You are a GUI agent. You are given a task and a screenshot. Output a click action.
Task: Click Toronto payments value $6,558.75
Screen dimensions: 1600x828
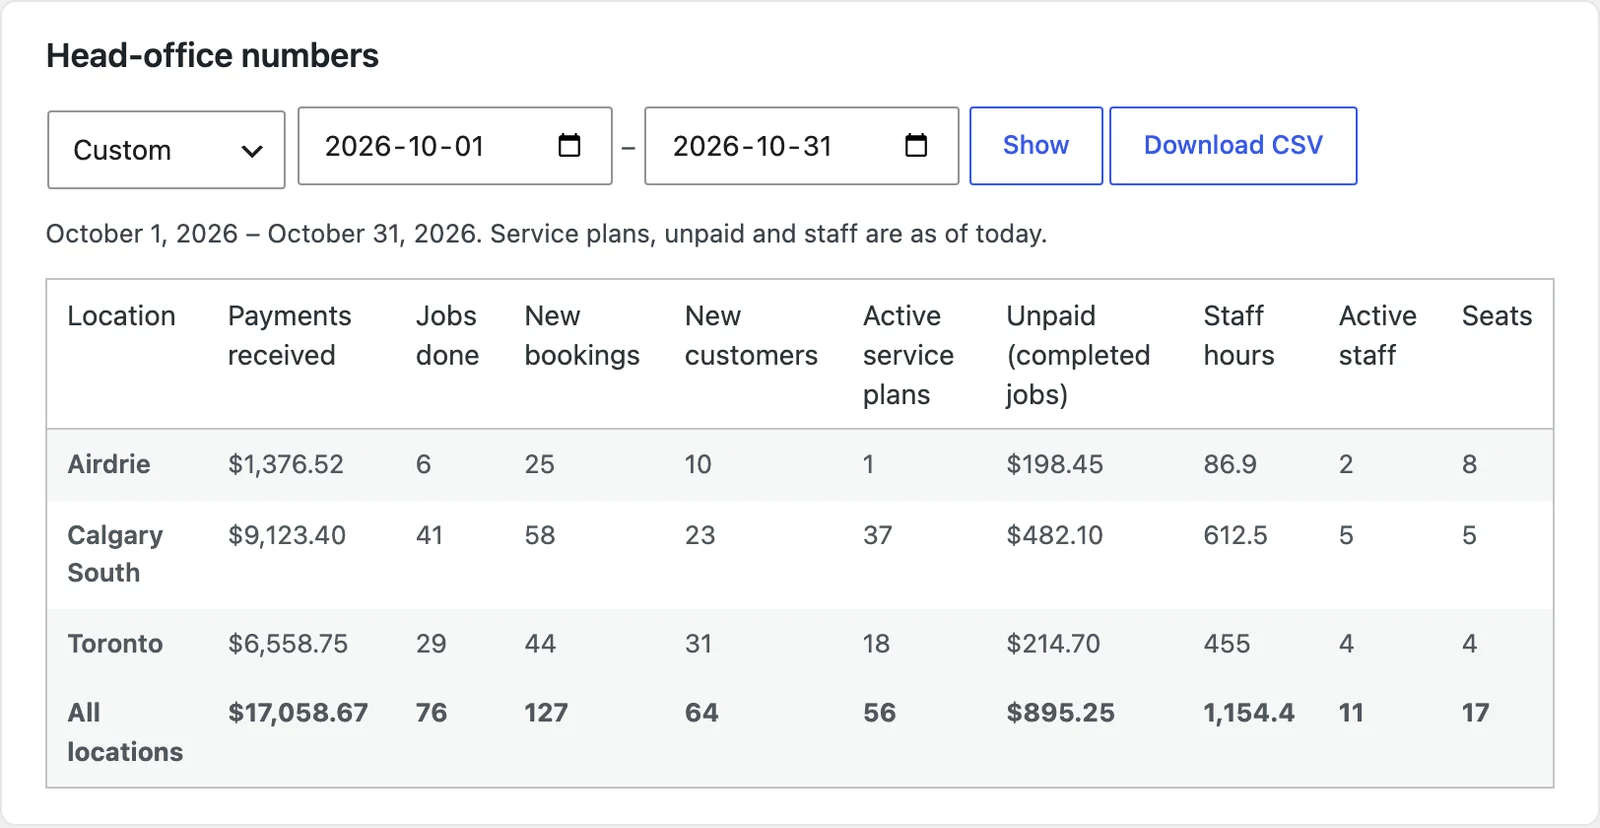point(288,644)
